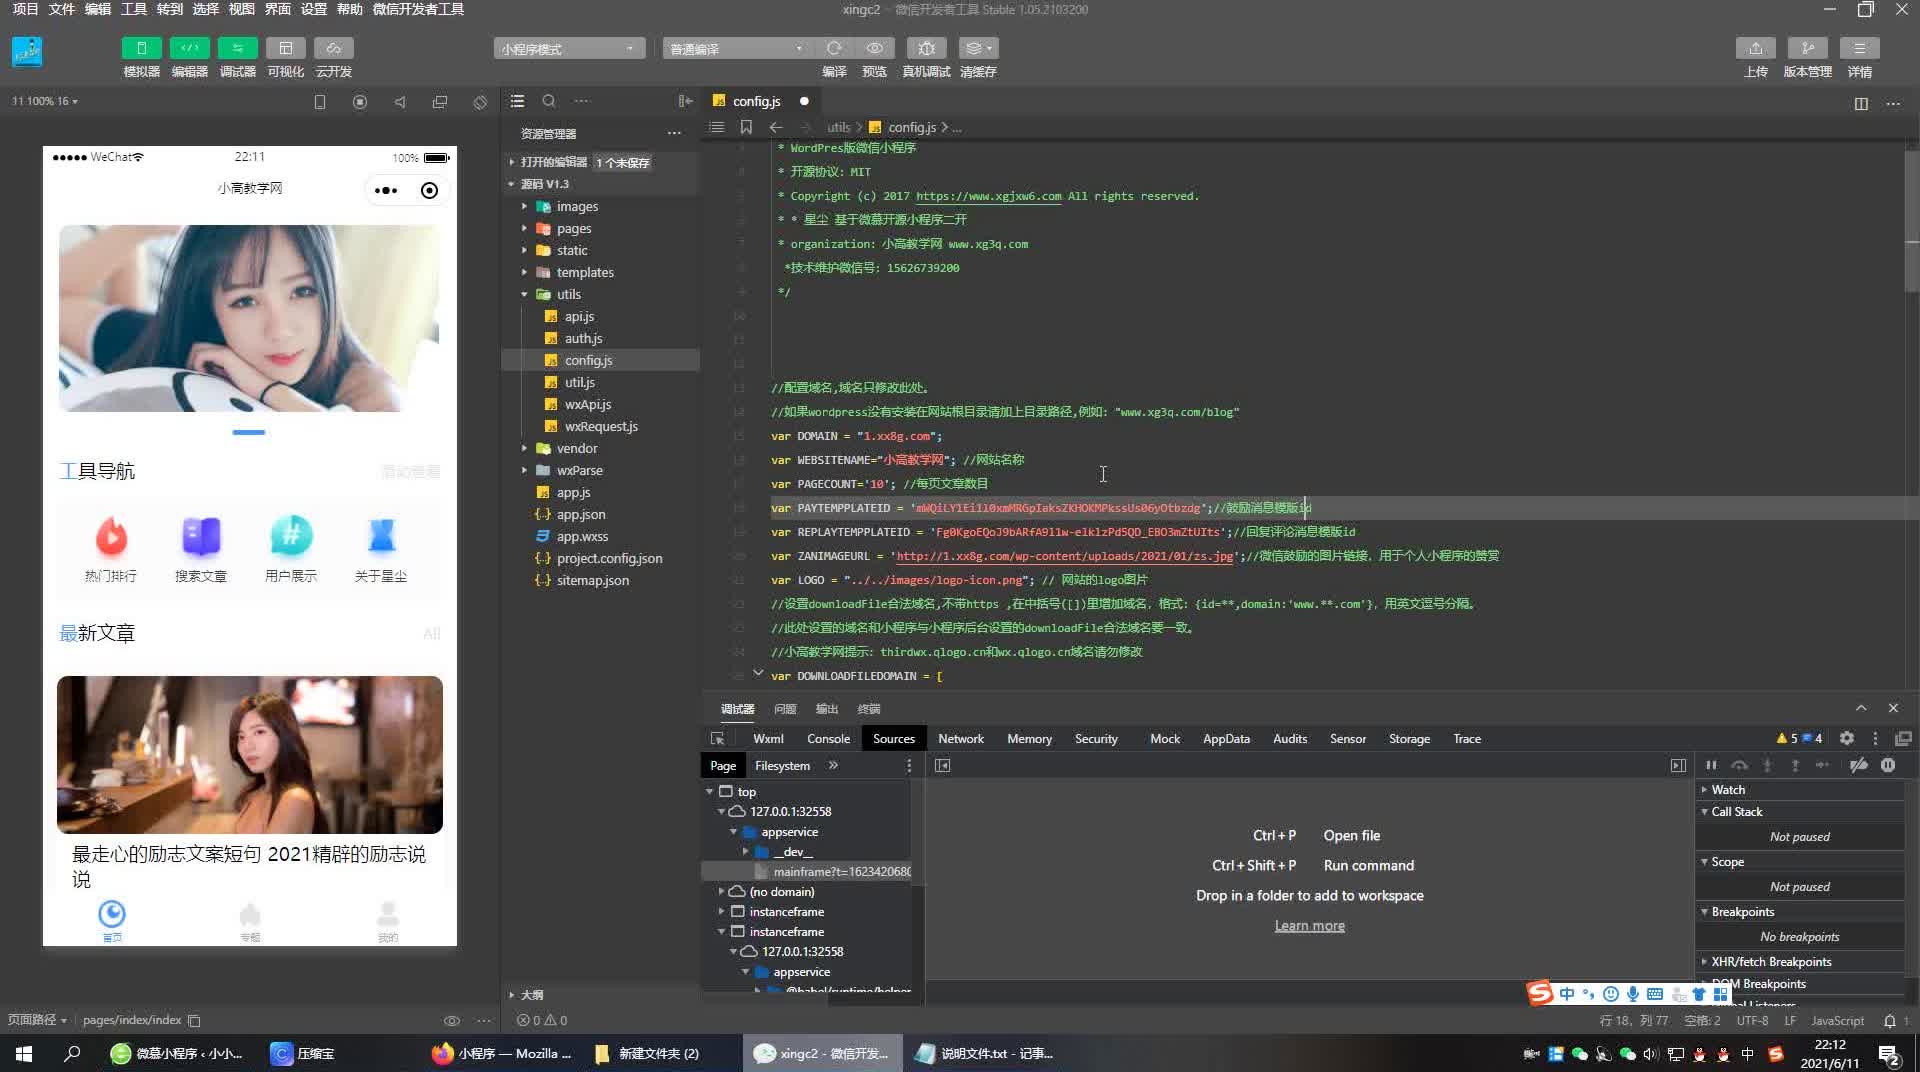Screen dimensions: 1920x1072
Task: Toggle simulator mute speaker icon
Action: 400,102
